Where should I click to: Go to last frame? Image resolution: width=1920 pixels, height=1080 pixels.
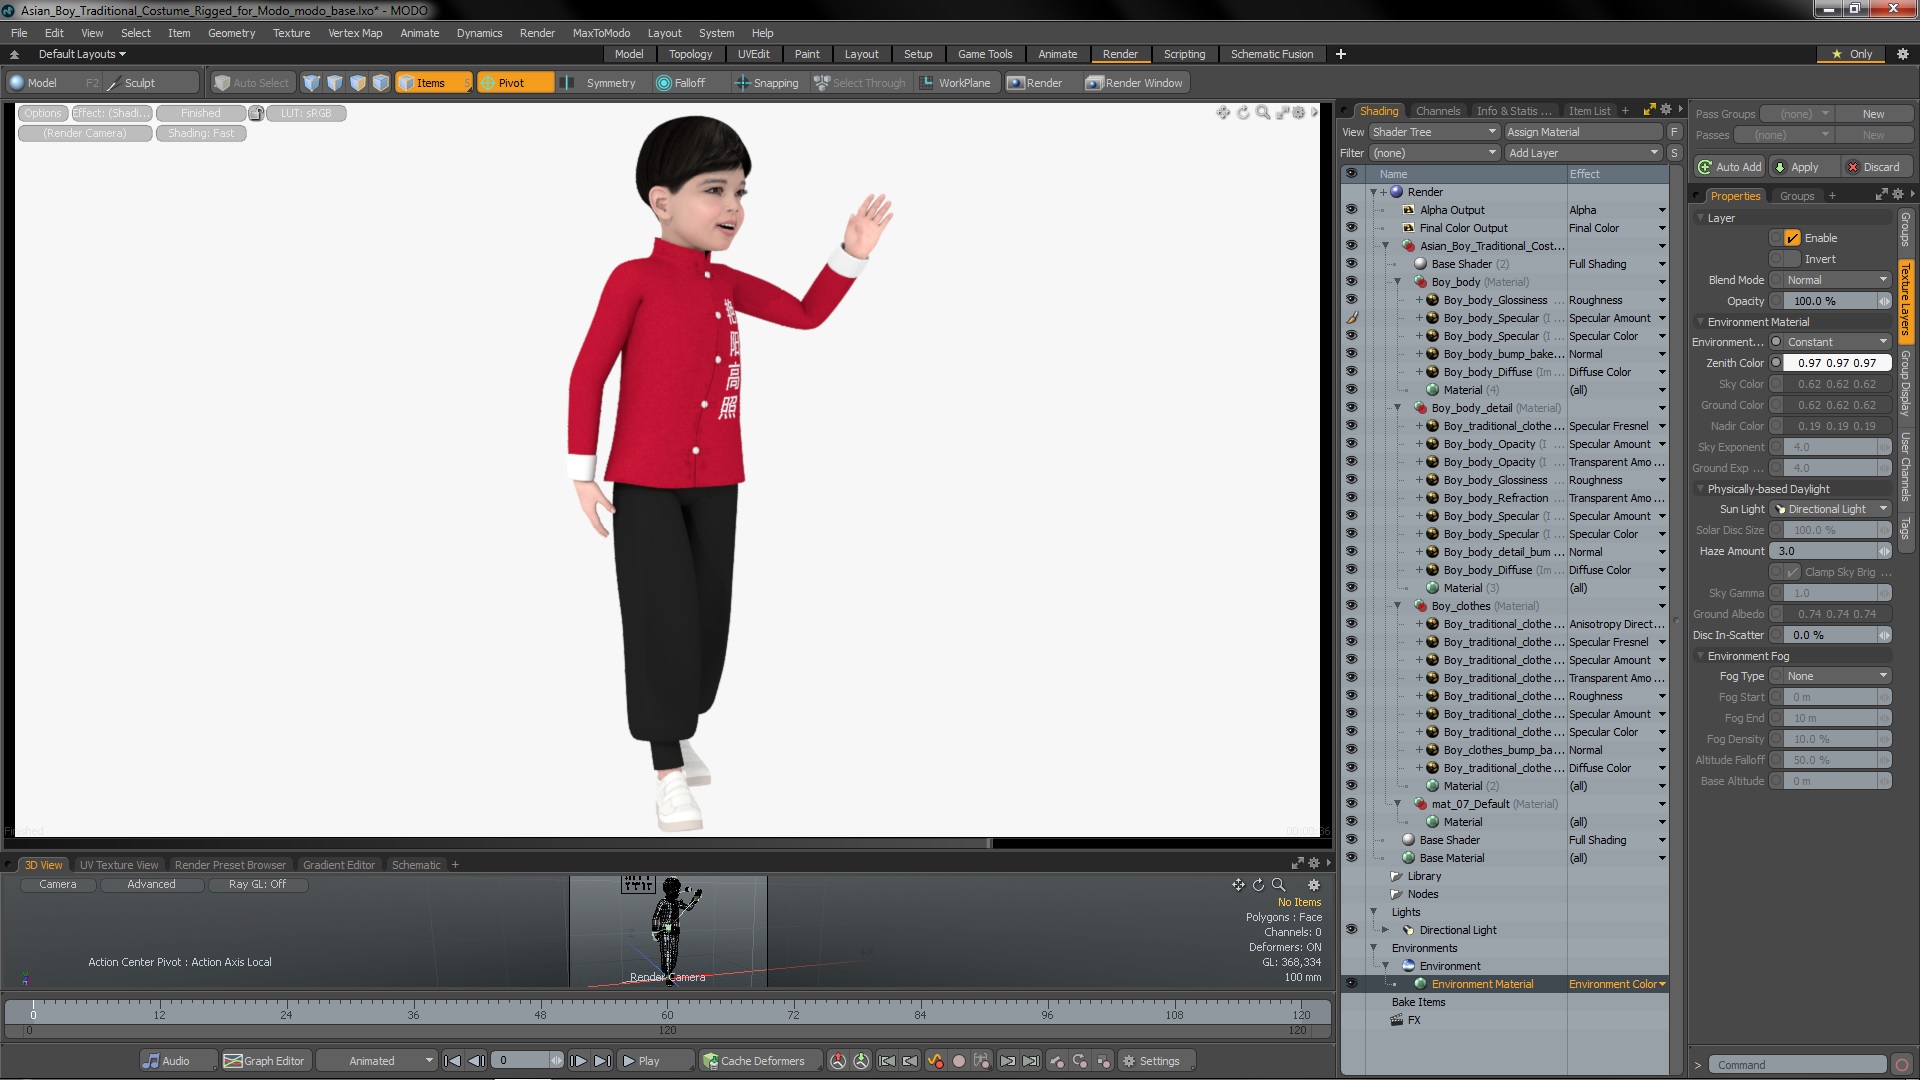pyautogui.click(x=602, y=1061)
